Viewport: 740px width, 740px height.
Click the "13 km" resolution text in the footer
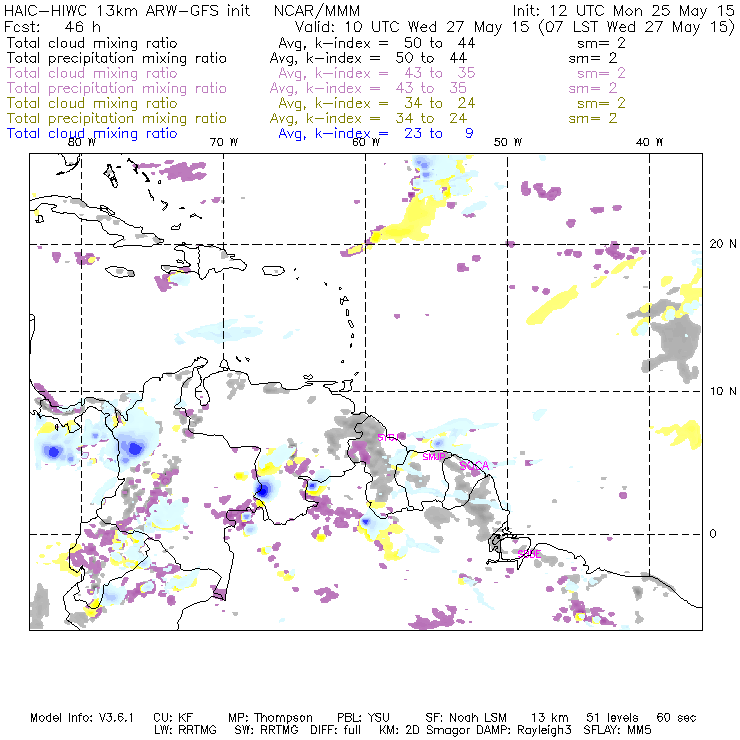pos(550,718)
